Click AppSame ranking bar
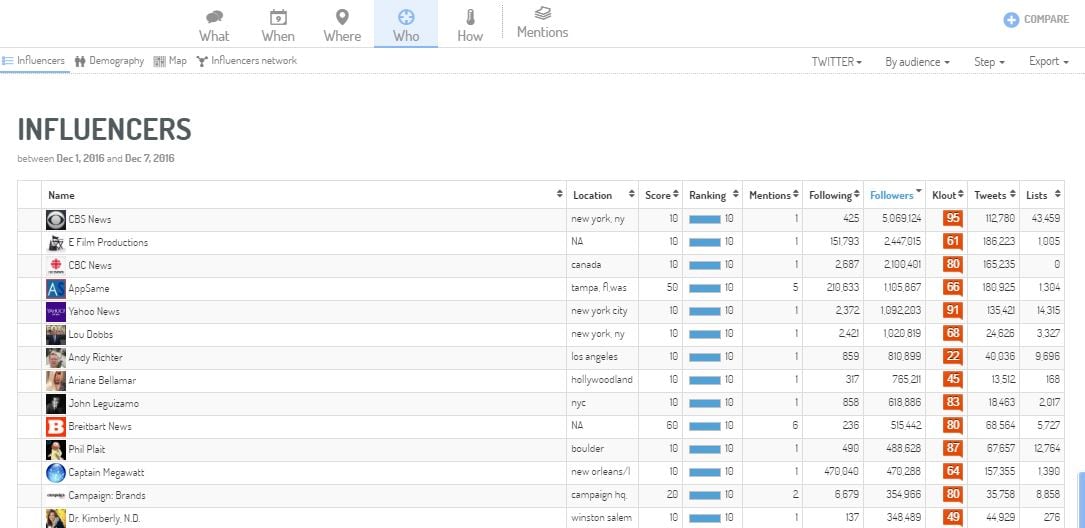 [x=705, y=289]
